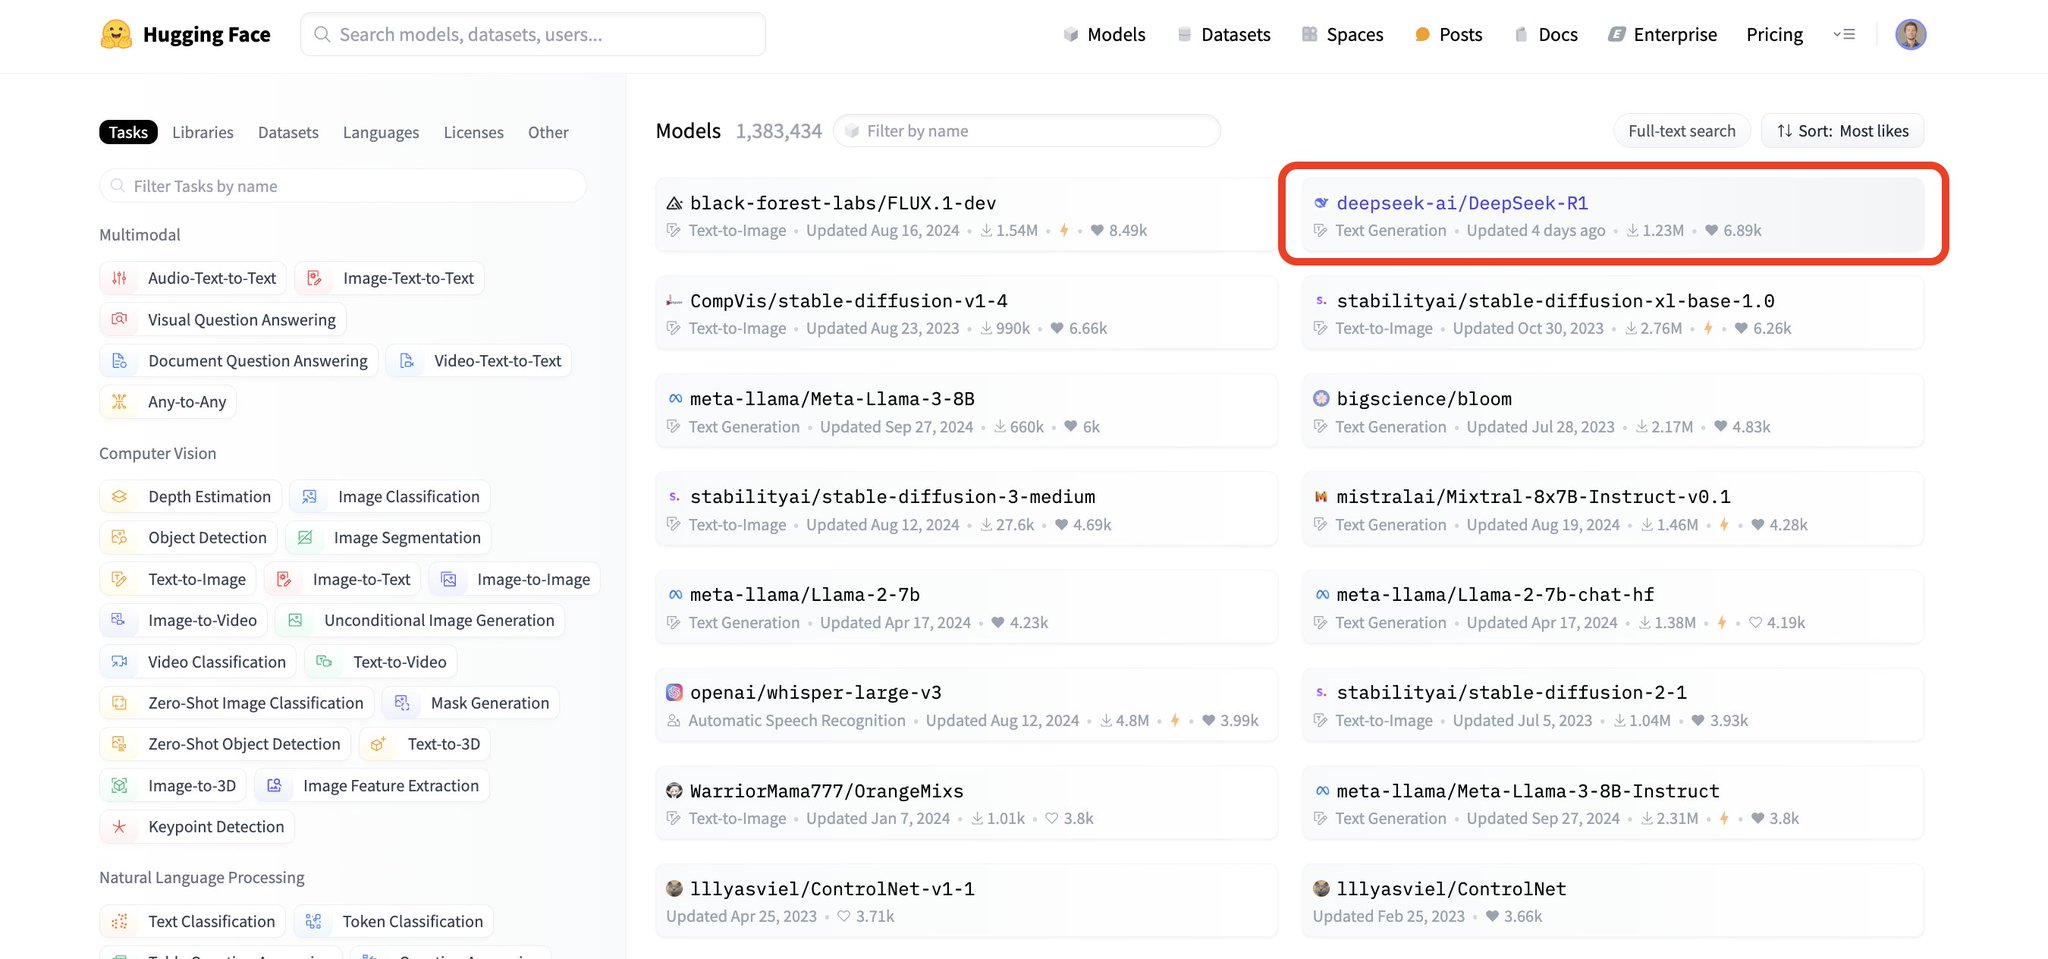Click the Image Feature Extraction icon

click(x=275, y=785)
